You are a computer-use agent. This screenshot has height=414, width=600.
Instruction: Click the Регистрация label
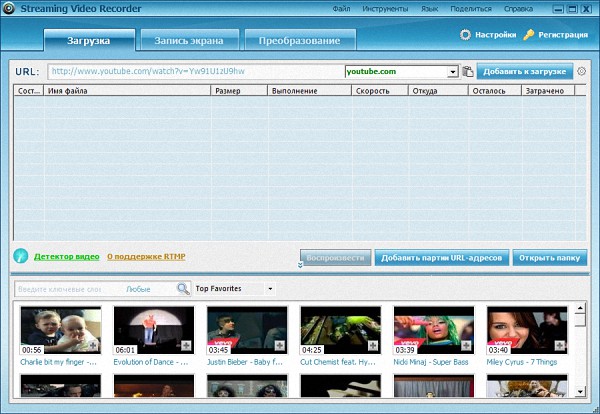point(563,35)
